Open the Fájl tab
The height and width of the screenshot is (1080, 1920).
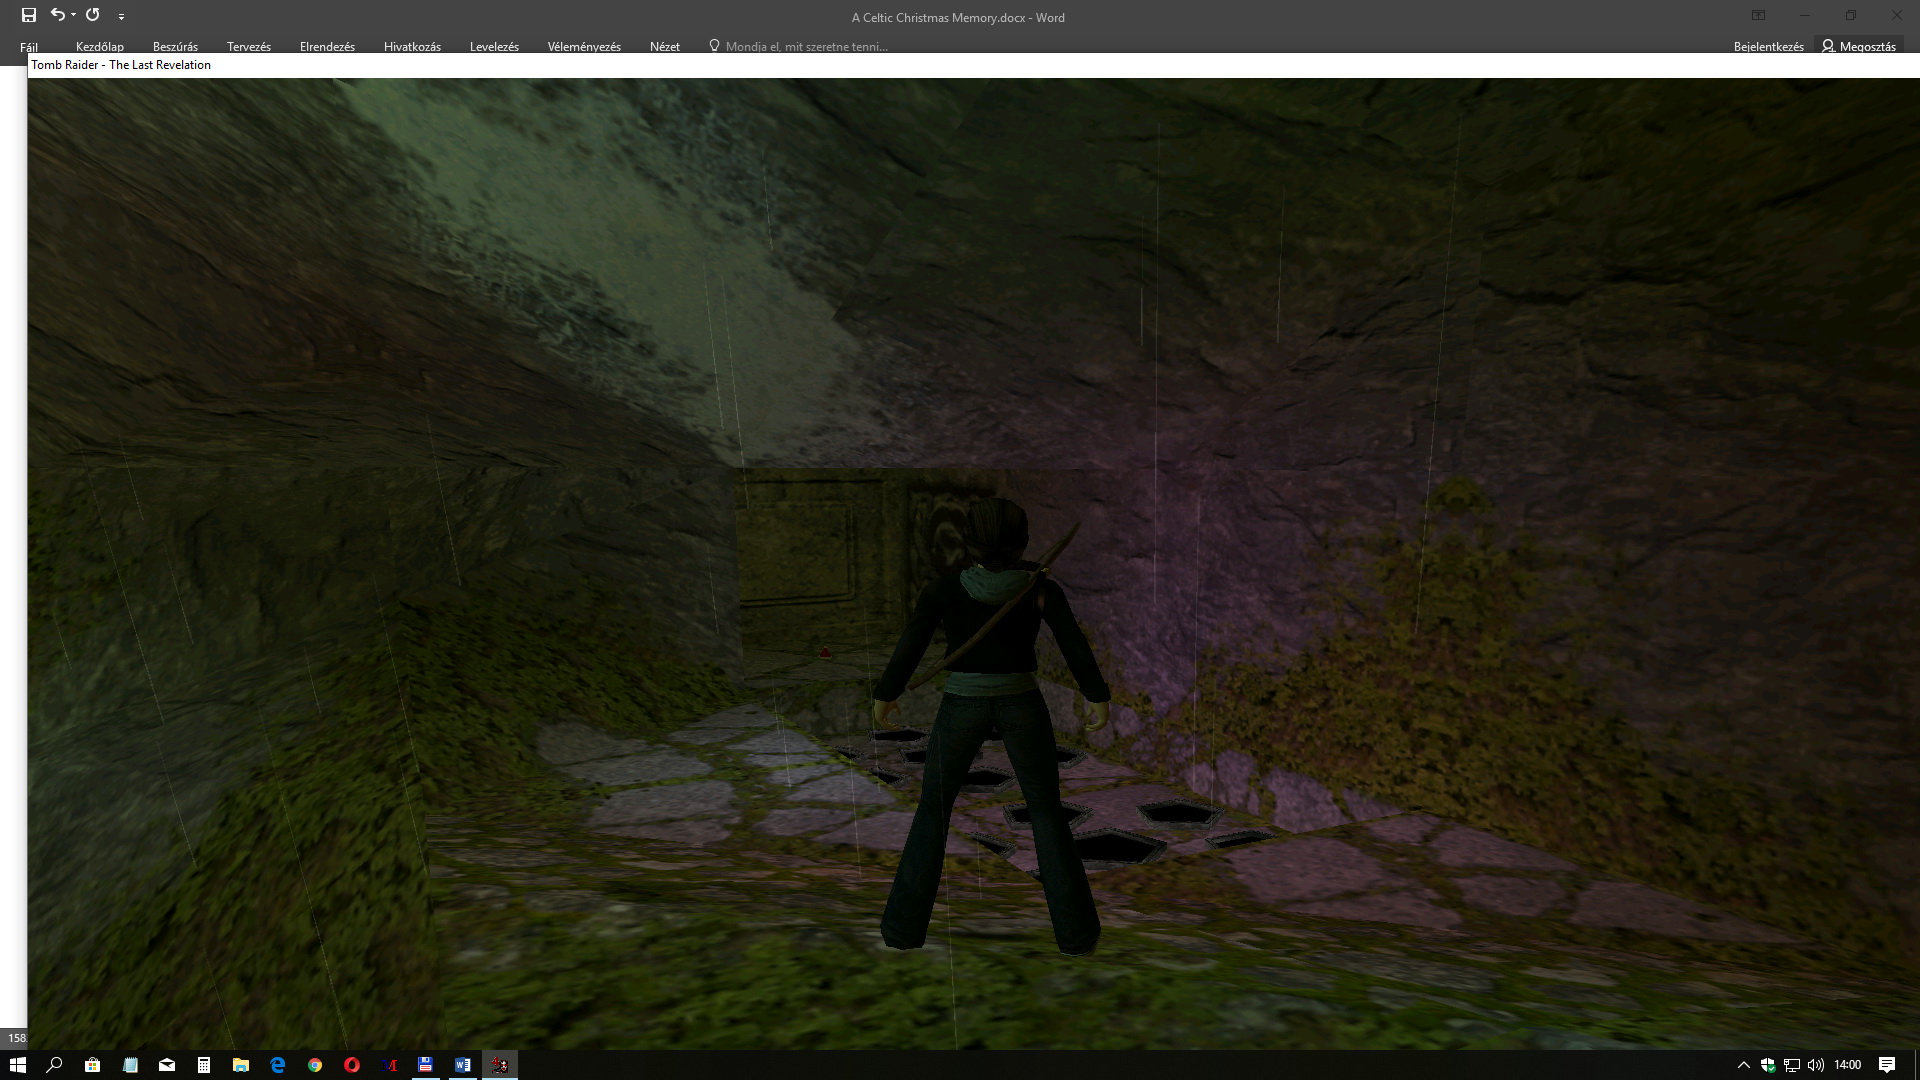pos(29,47)
